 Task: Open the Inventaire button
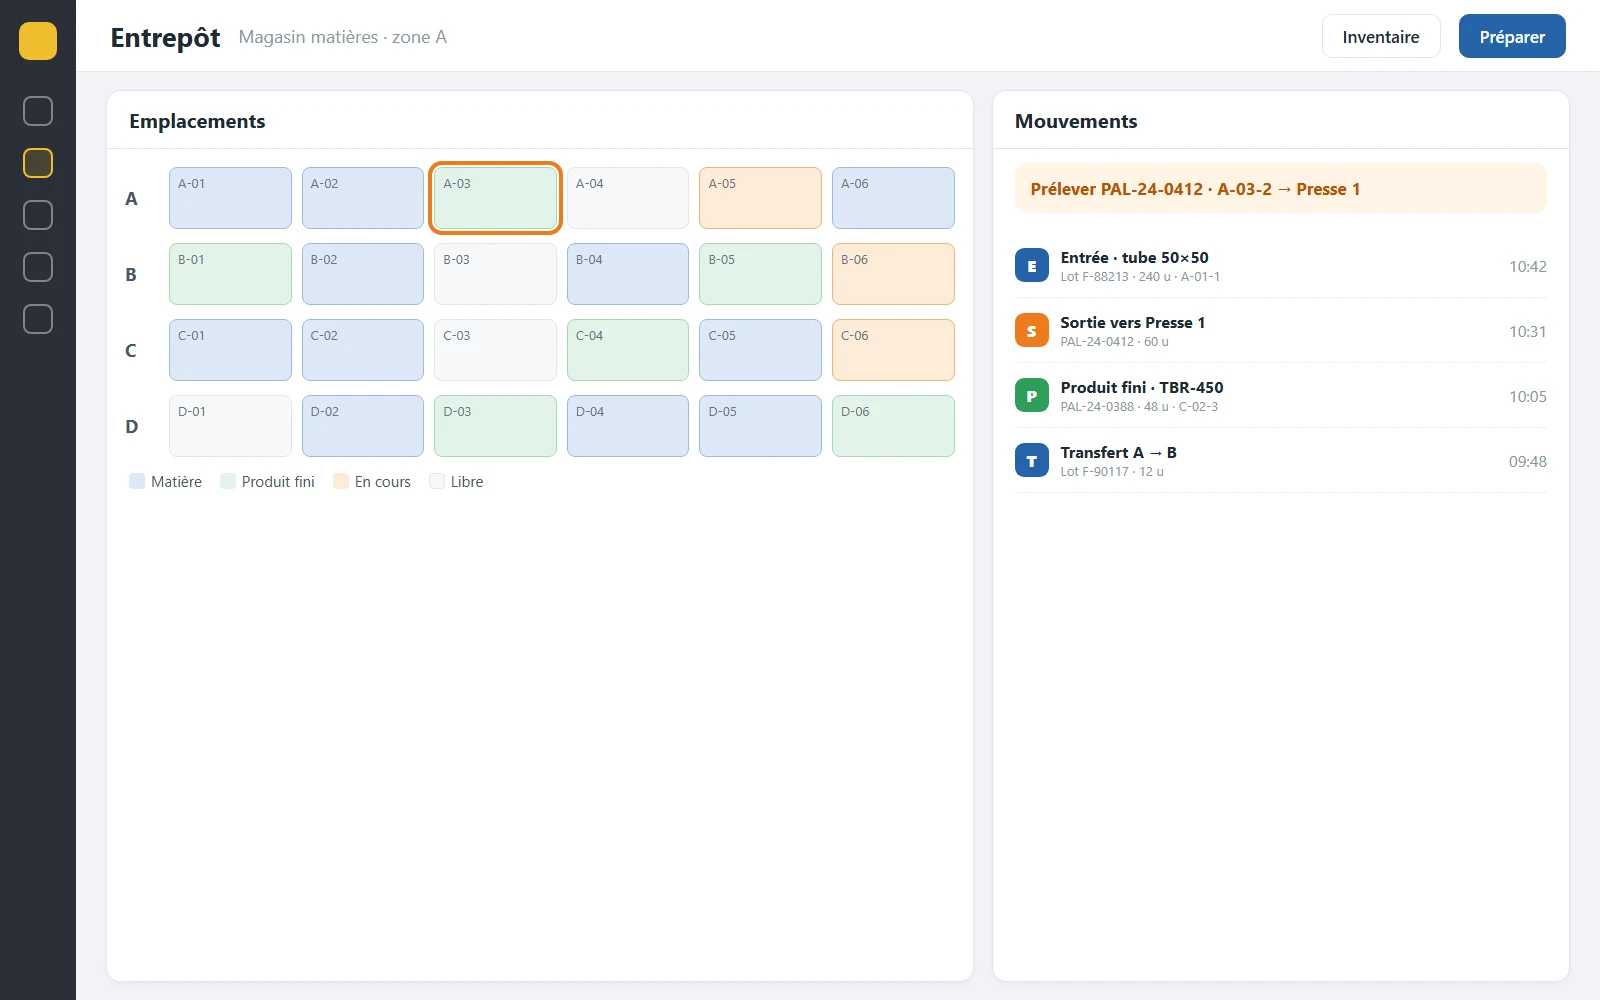point(1381,37)
